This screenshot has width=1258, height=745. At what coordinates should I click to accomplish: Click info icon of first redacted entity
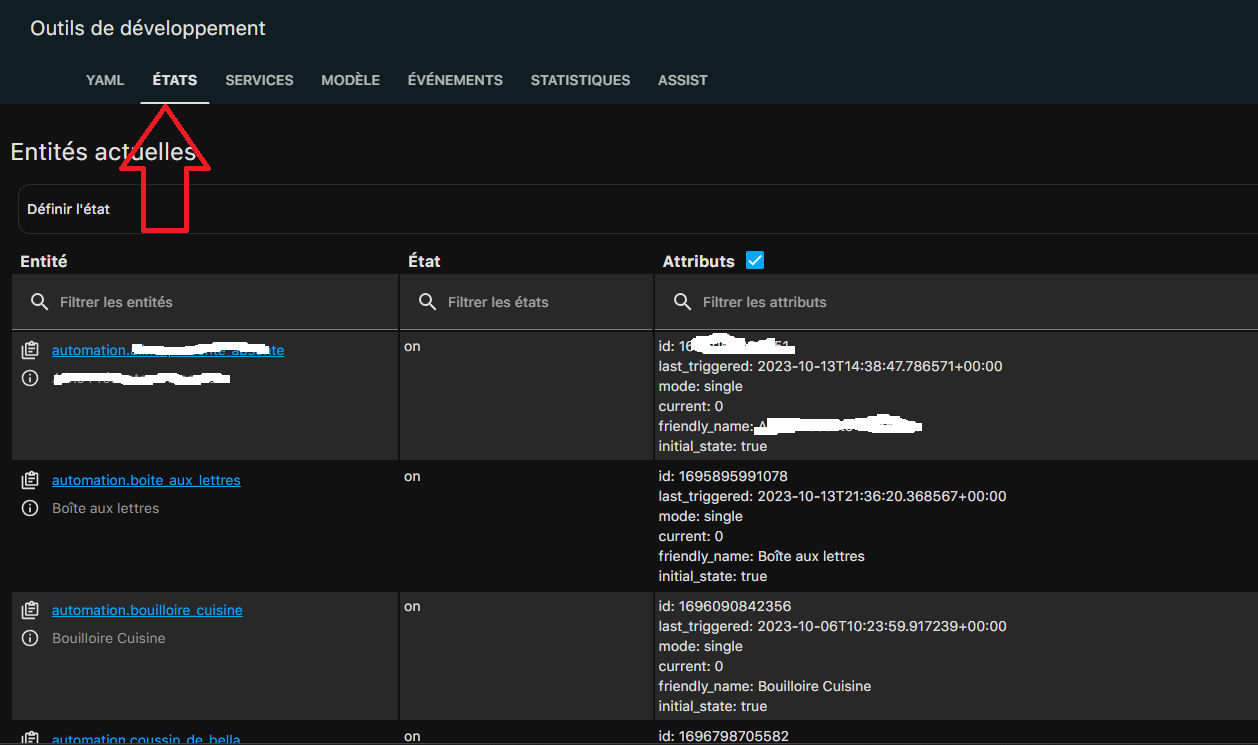(x=30, y=379)
